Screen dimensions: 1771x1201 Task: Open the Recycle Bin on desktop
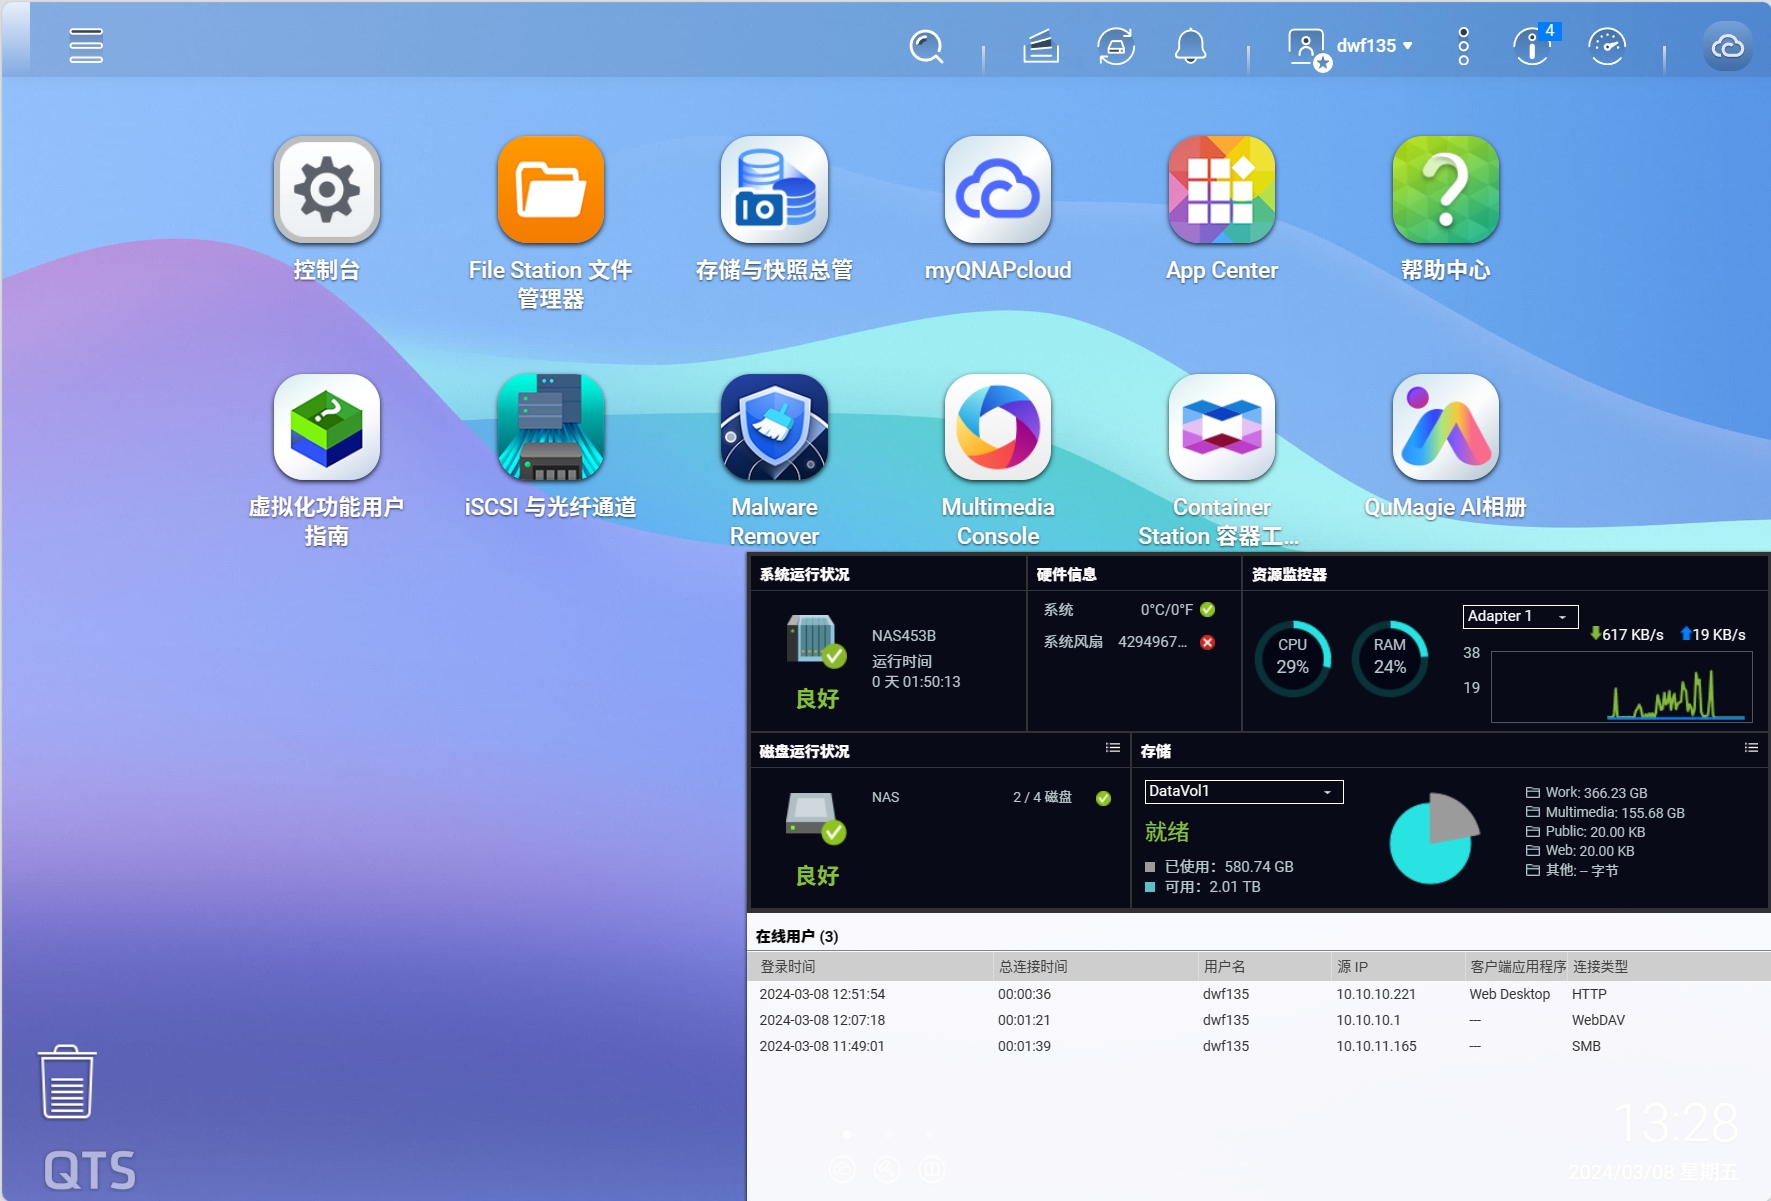(x=67, y=1082)
